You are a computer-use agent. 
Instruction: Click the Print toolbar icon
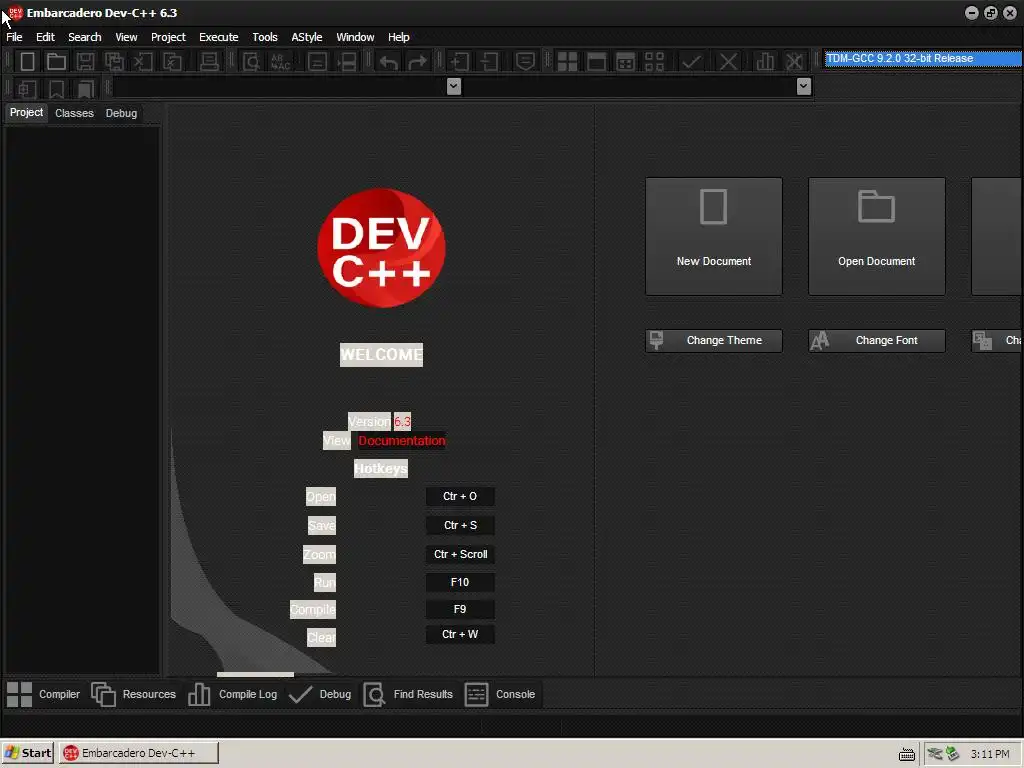[209, 61]
